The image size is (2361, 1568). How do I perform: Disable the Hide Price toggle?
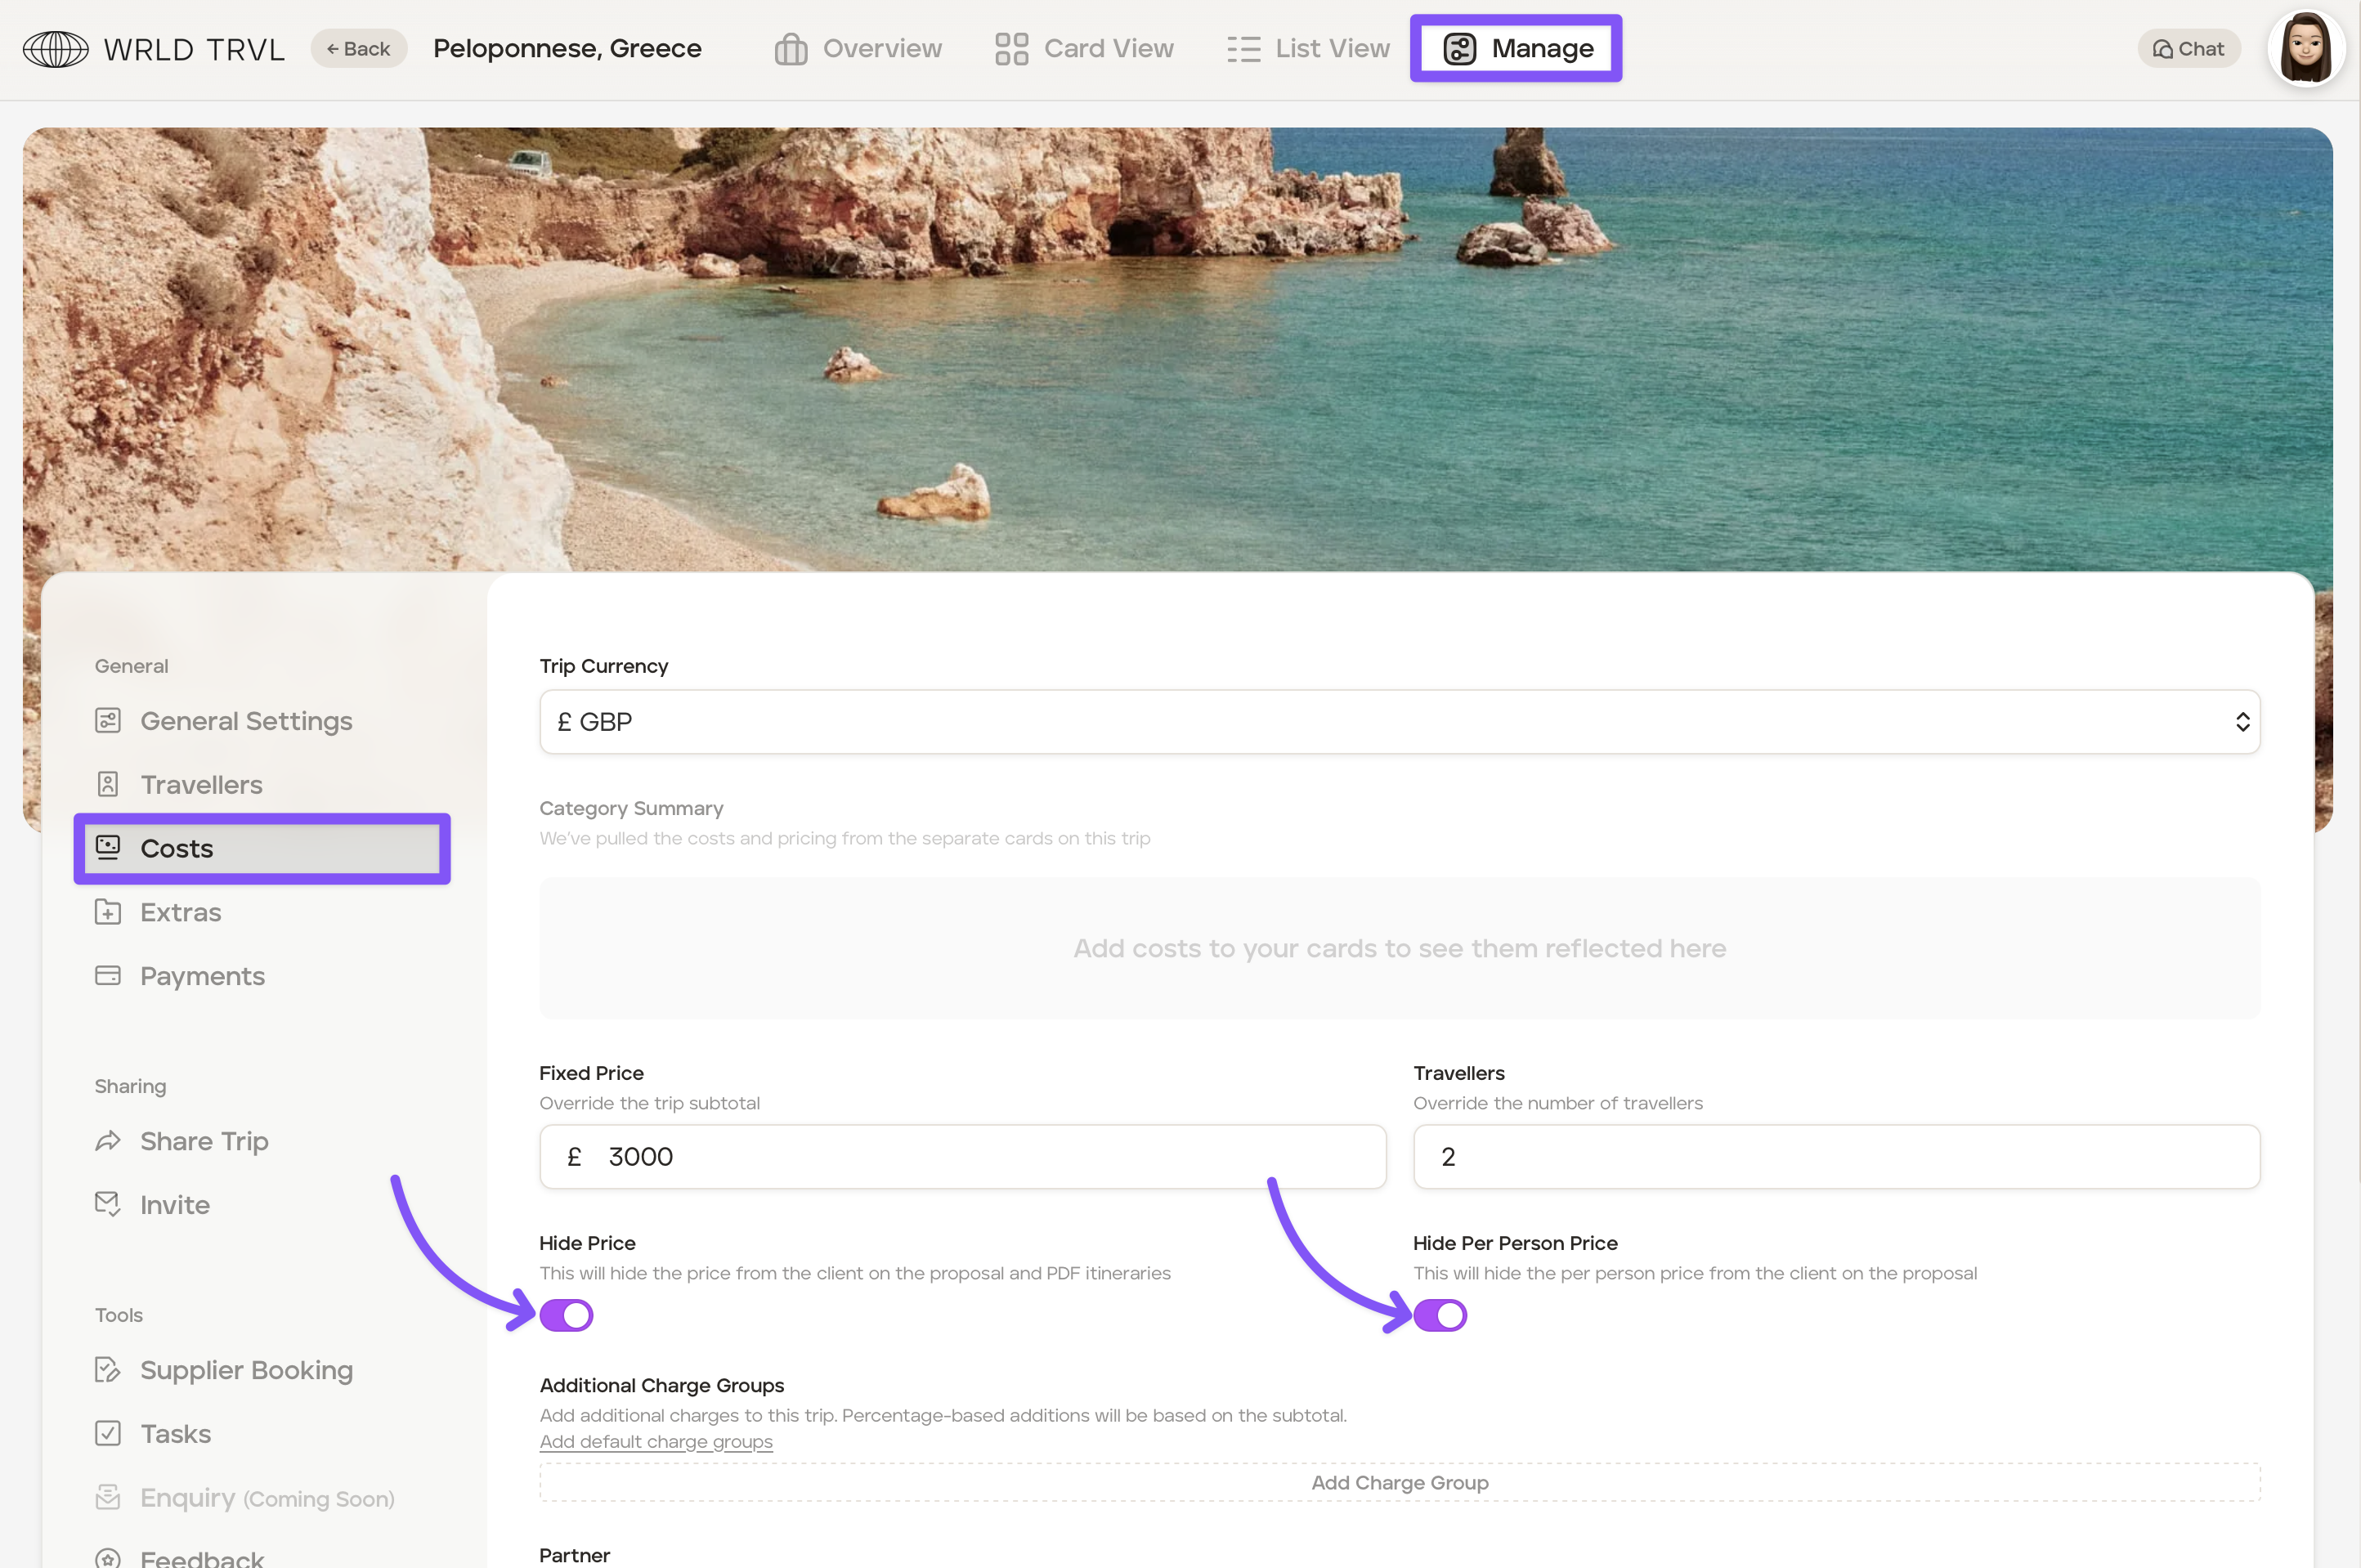click(x=566, y=1315)
